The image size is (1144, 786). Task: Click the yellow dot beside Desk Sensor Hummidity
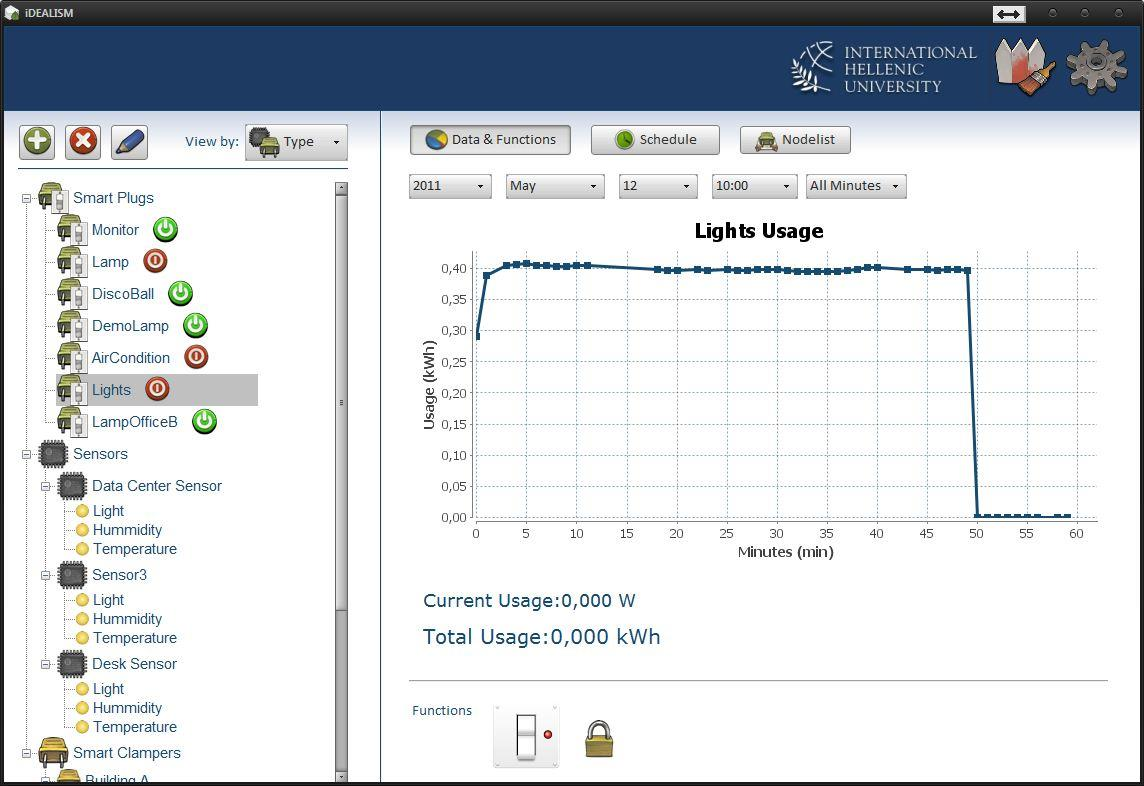click(82, 708)
